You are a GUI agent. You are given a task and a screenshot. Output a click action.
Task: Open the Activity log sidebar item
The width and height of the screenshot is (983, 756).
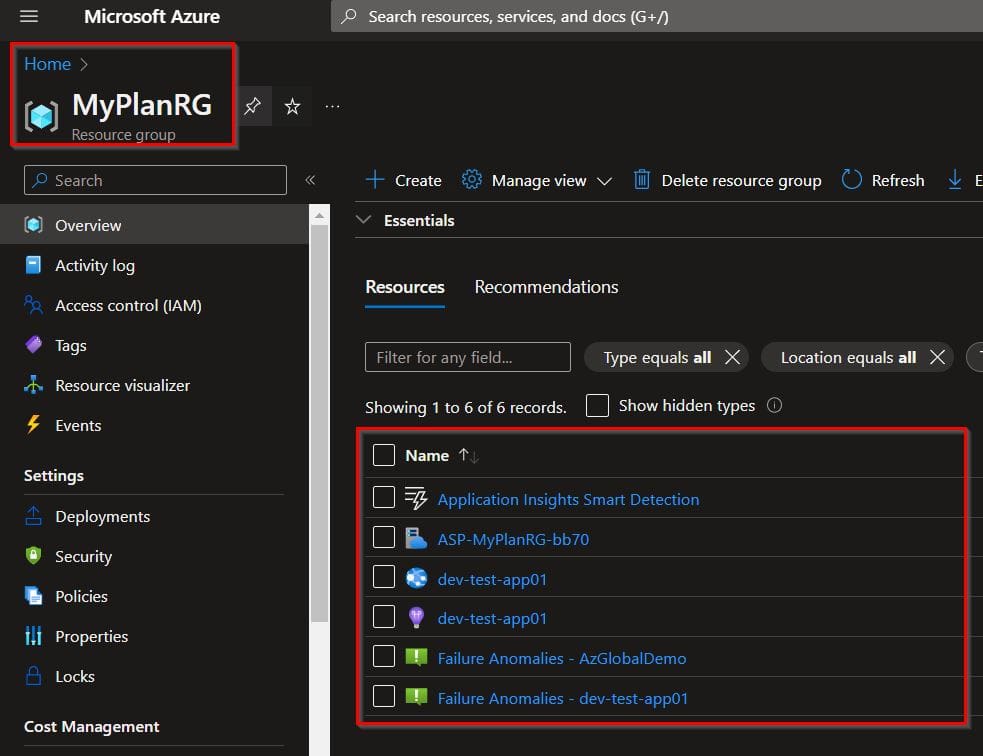[x=92, y=265]
